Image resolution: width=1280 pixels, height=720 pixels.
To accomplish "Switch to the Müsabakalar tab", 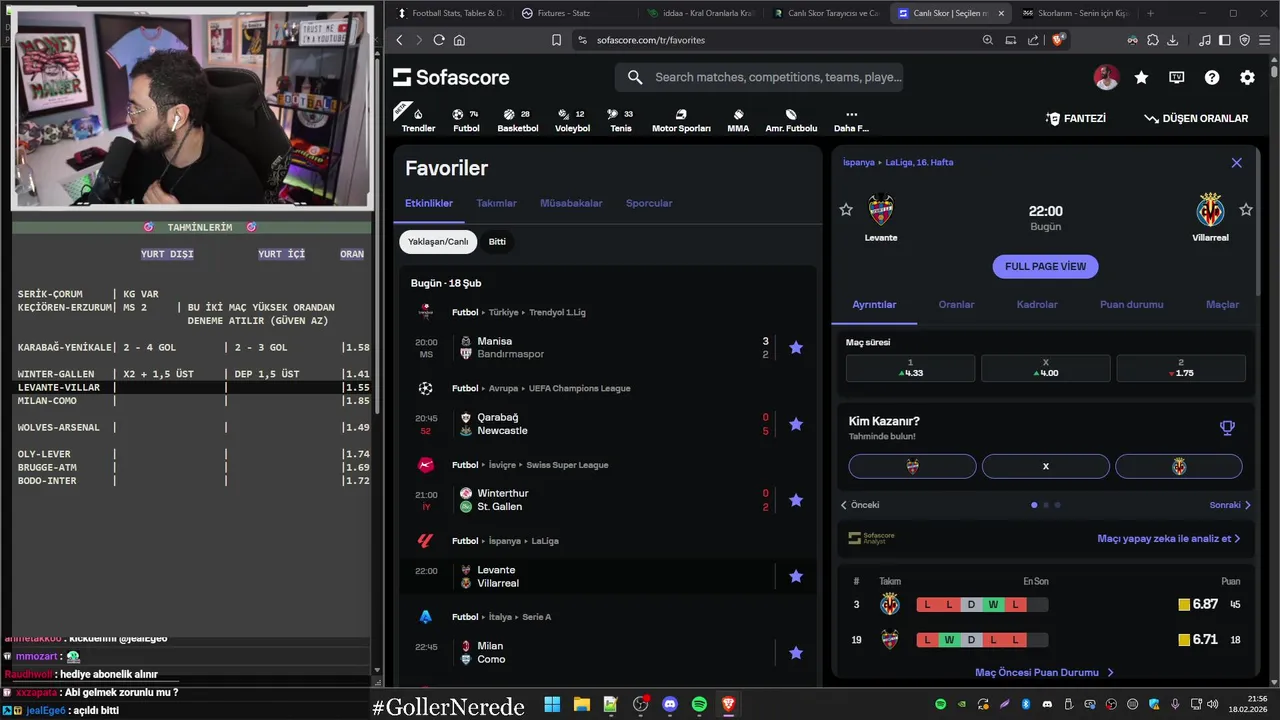I will [571, 203].
